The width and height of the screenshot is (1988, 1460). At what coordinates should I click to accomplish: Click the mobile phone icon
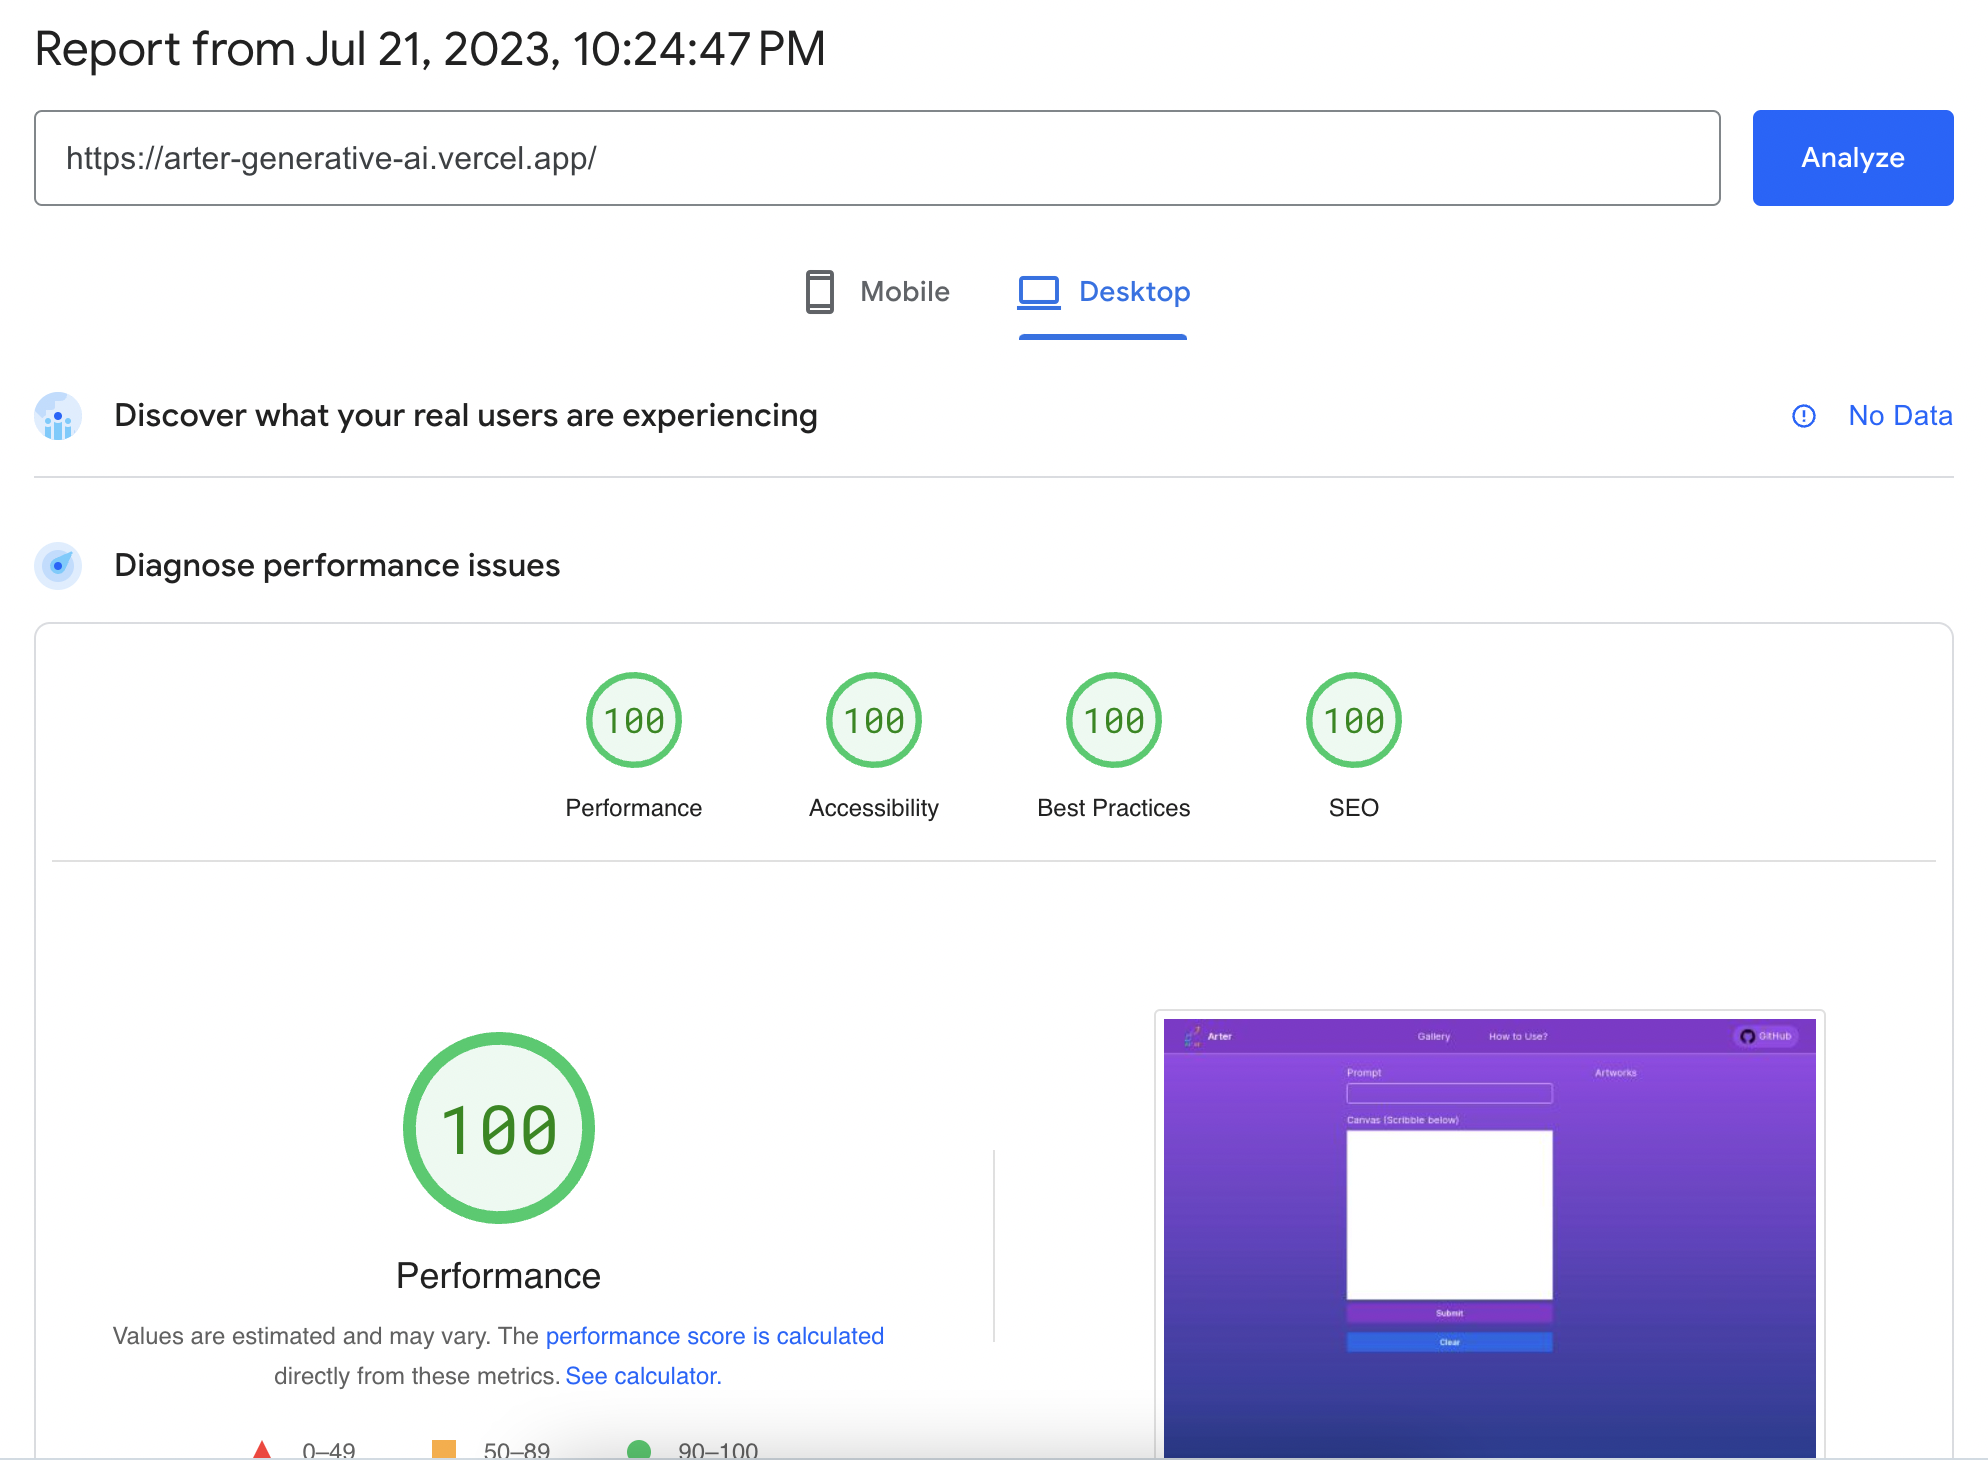click(x=819, y=292)
